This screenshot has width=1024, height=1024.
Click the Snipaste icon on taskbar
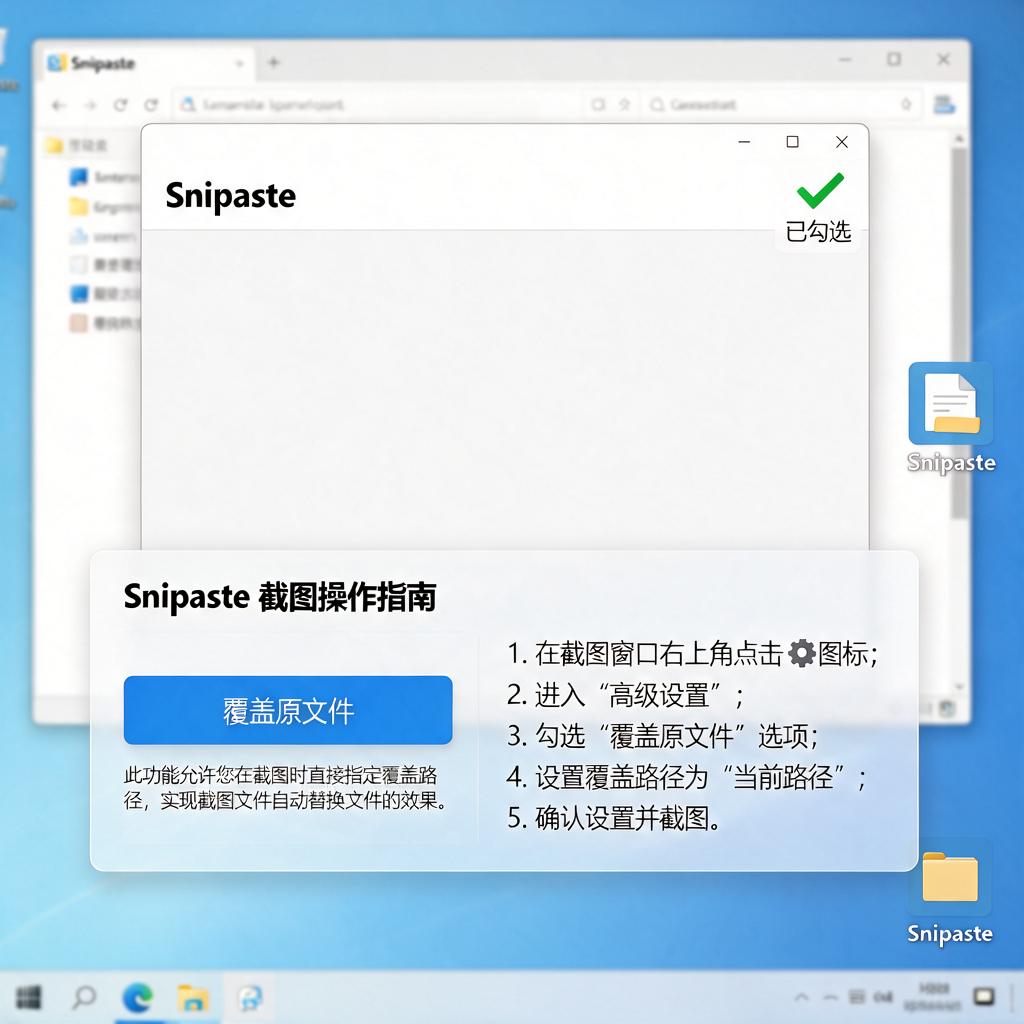tap(249, 997)
